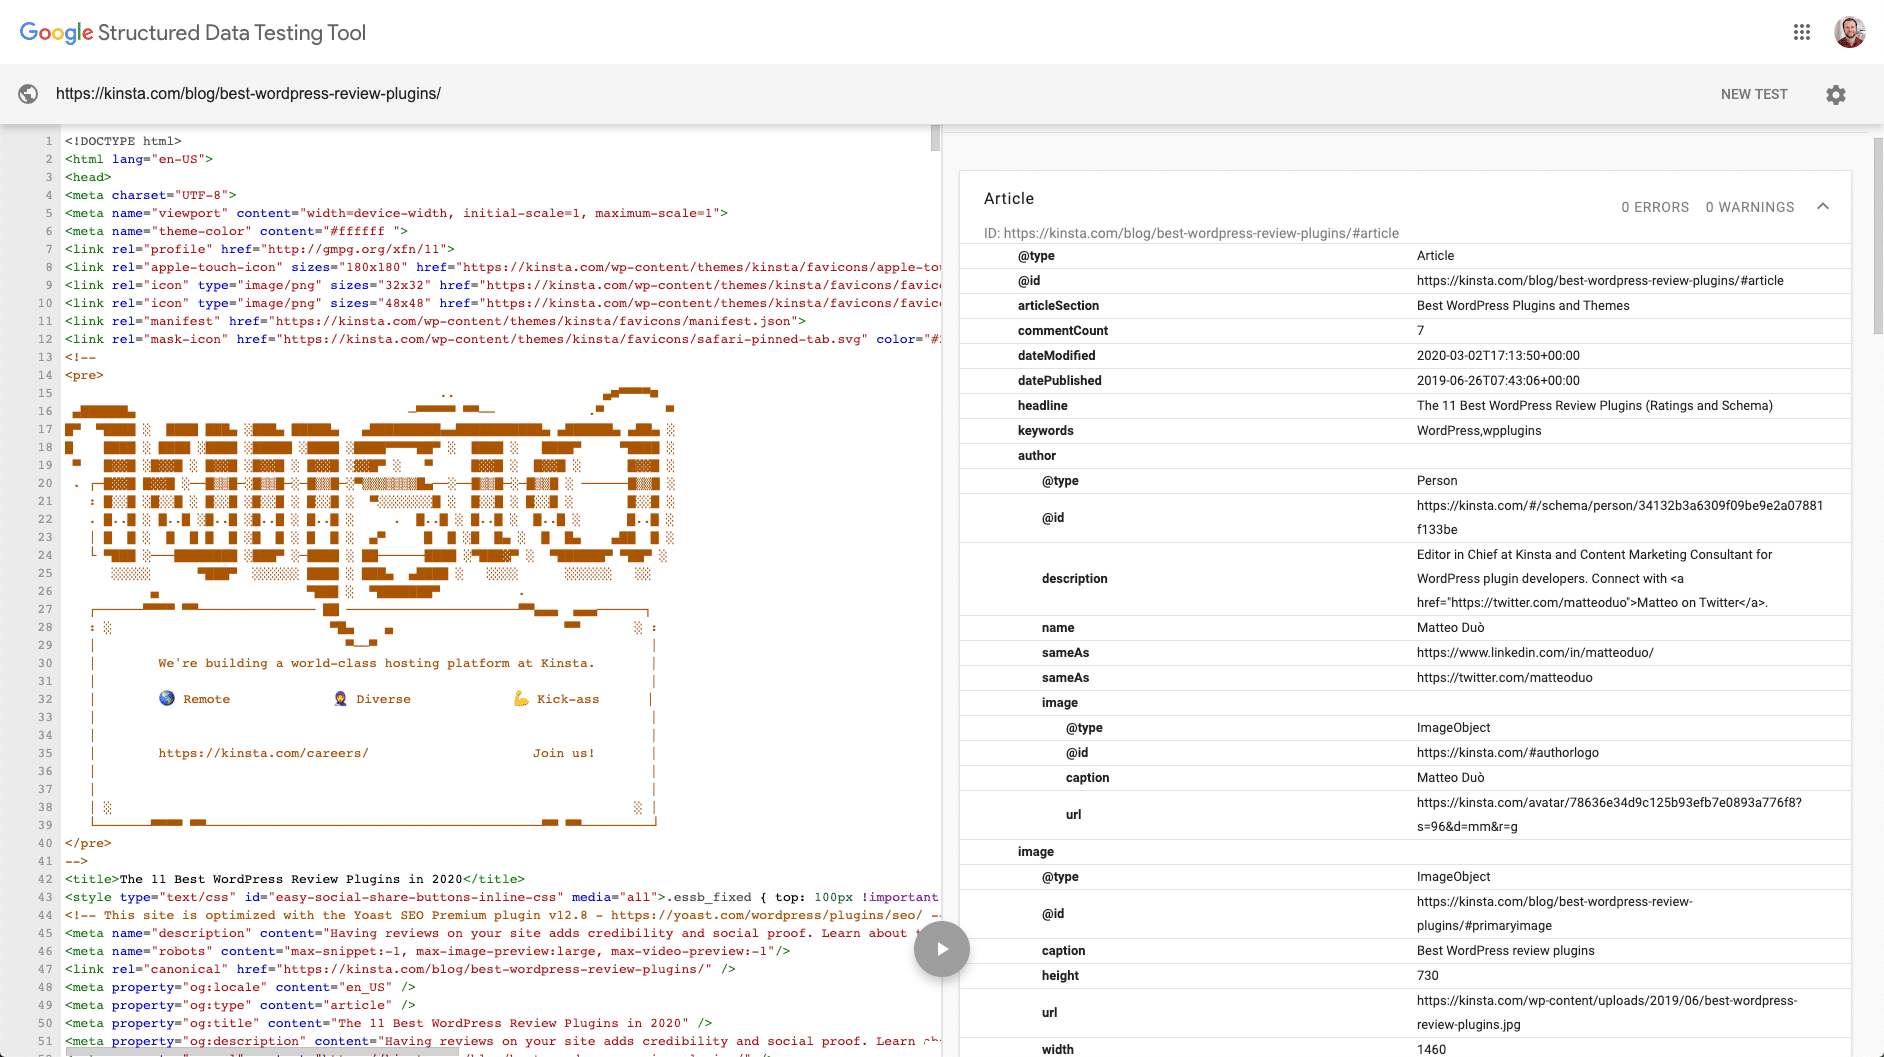Screen dimensions: 1884x1057
Task: Open the Google apps grid
Action: pyautogui.click(x=1802, y=32)
